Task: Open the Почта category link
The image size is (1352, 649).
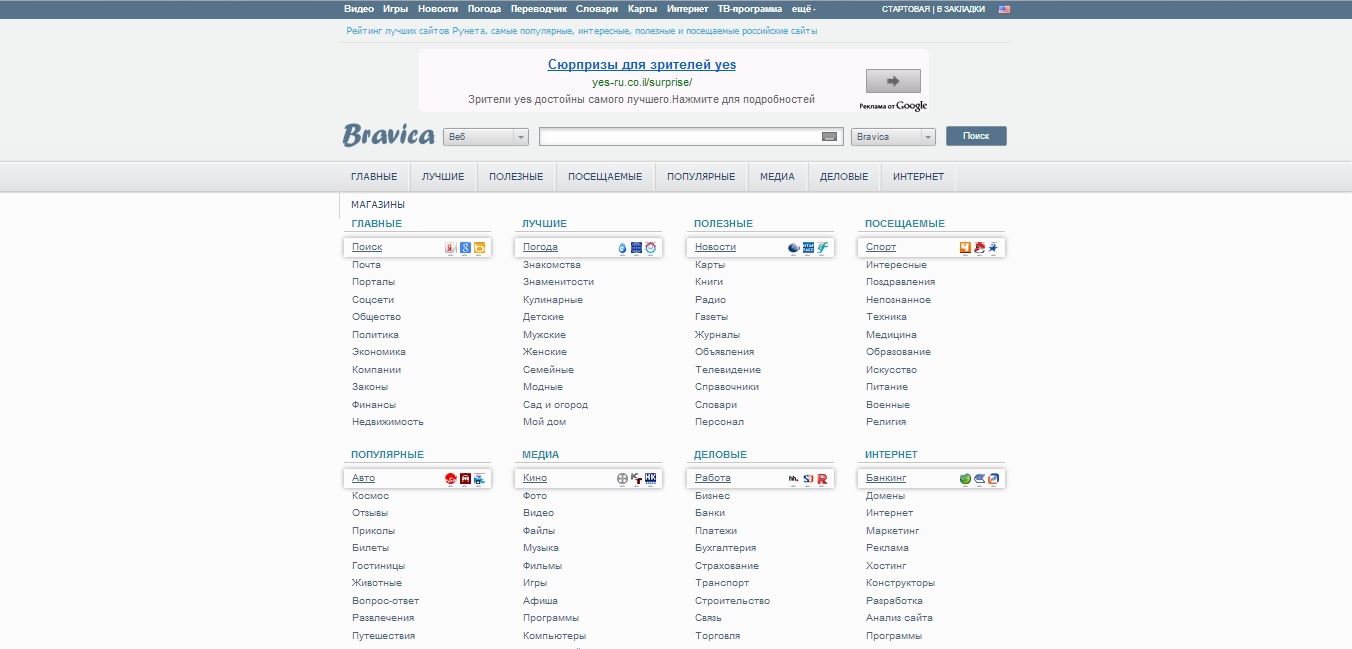Action: (366, 265)
